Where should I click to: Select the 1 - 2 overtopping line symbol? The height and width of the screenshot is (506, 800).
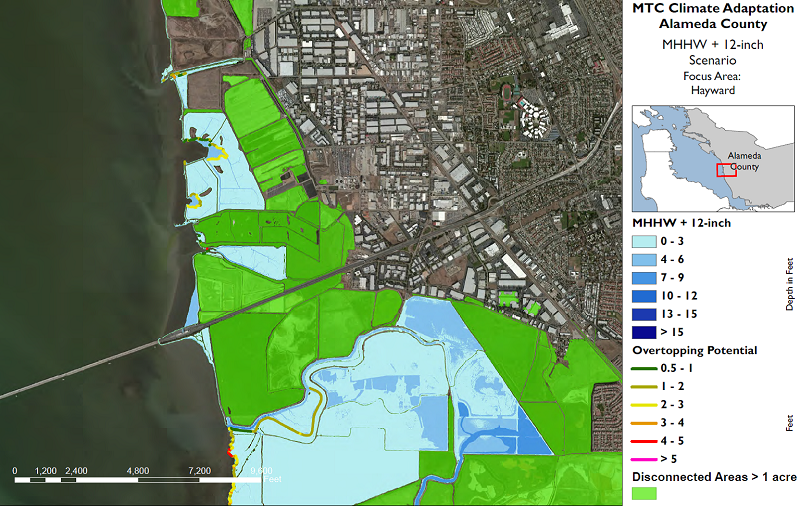pos(647,385)
